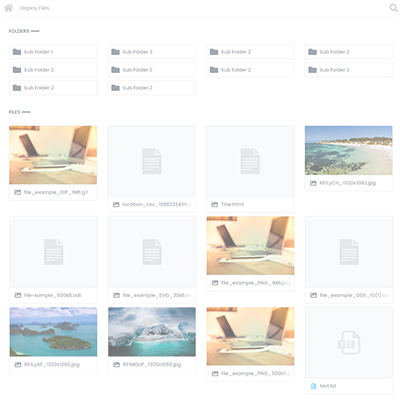Select the file_example_SVG_30kB file name
This screenshot has height=400, width=400.
click(157, 295)
